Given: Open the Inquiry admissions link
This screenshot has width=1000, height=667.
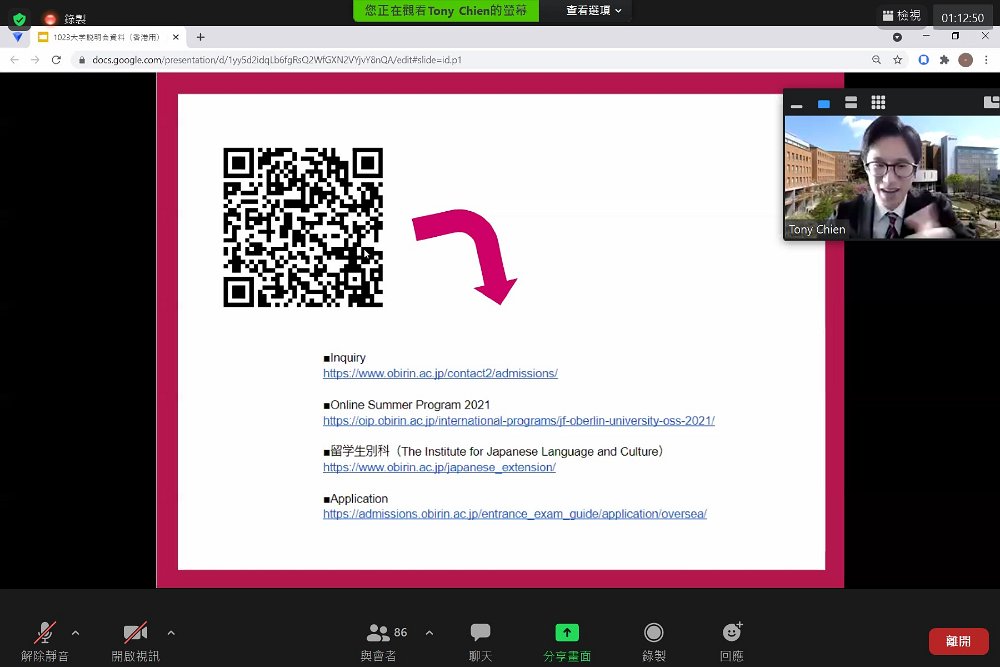Looking at the screenshot, I should coord(440,373).
